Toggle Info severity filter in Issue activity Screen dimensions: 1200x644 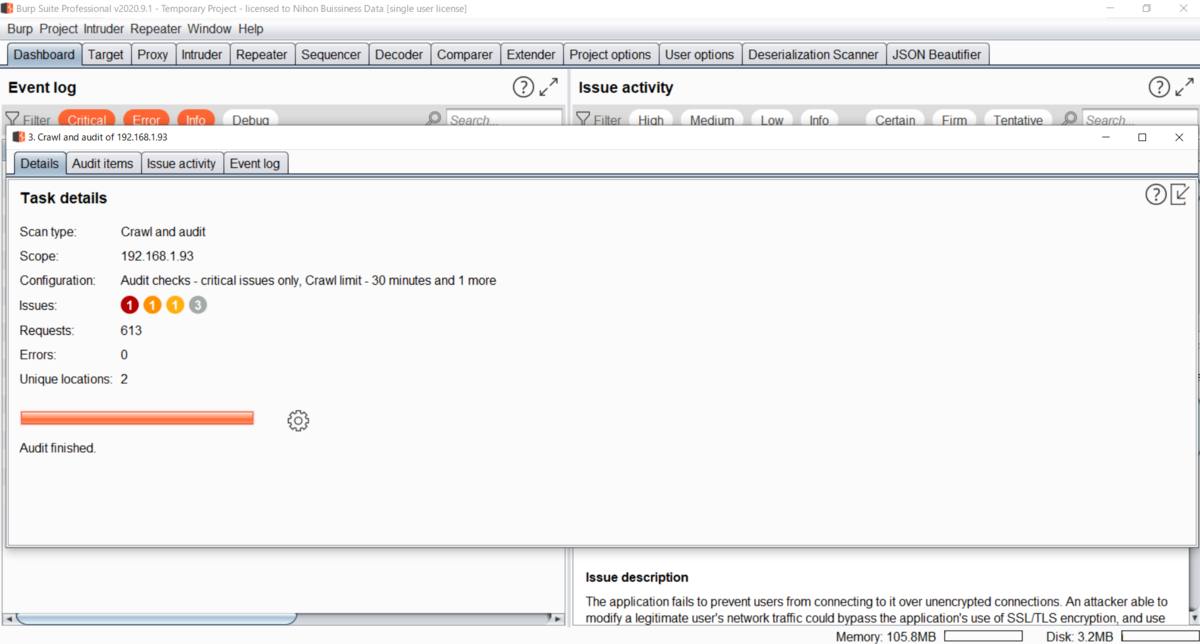point(819,119)
